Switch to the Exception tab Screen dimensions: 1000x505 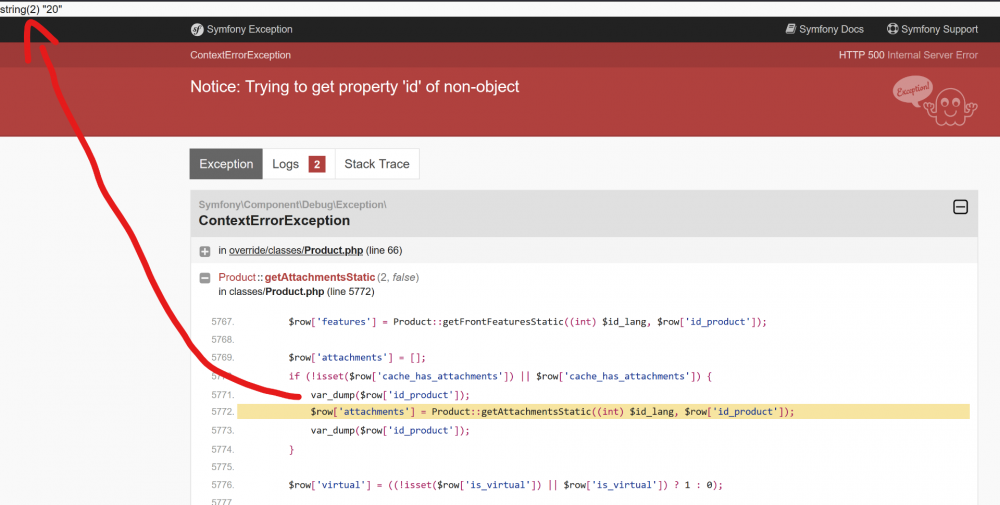(226, 164)
